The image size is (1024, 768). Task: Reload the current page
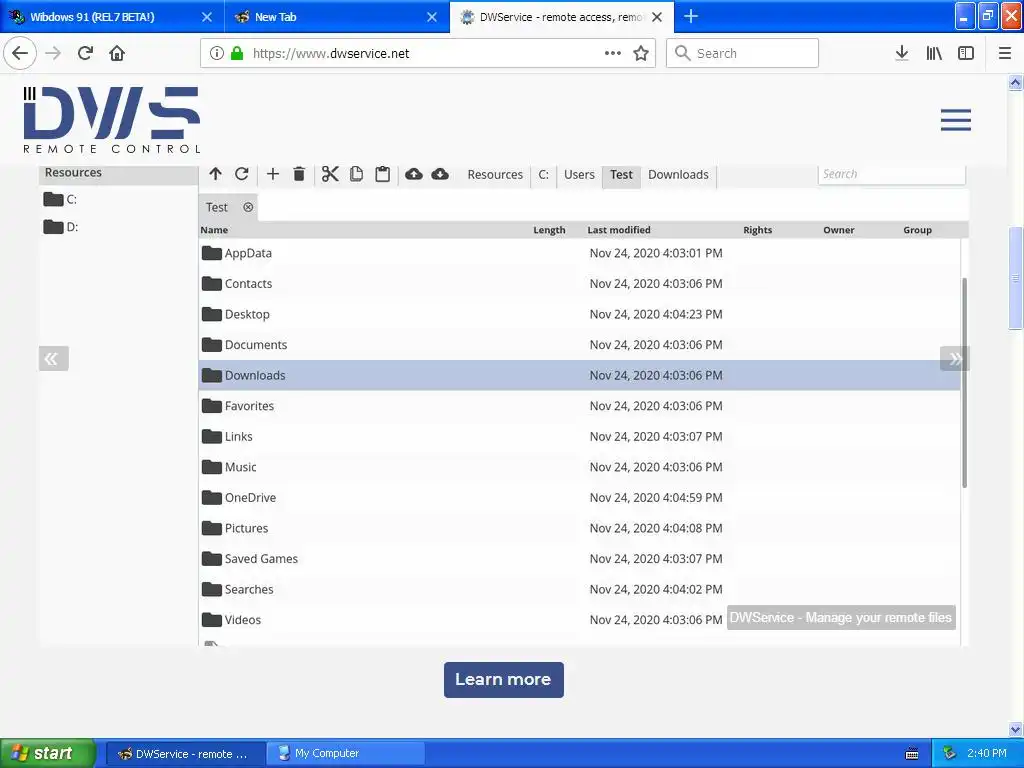[x=86, y=53]
